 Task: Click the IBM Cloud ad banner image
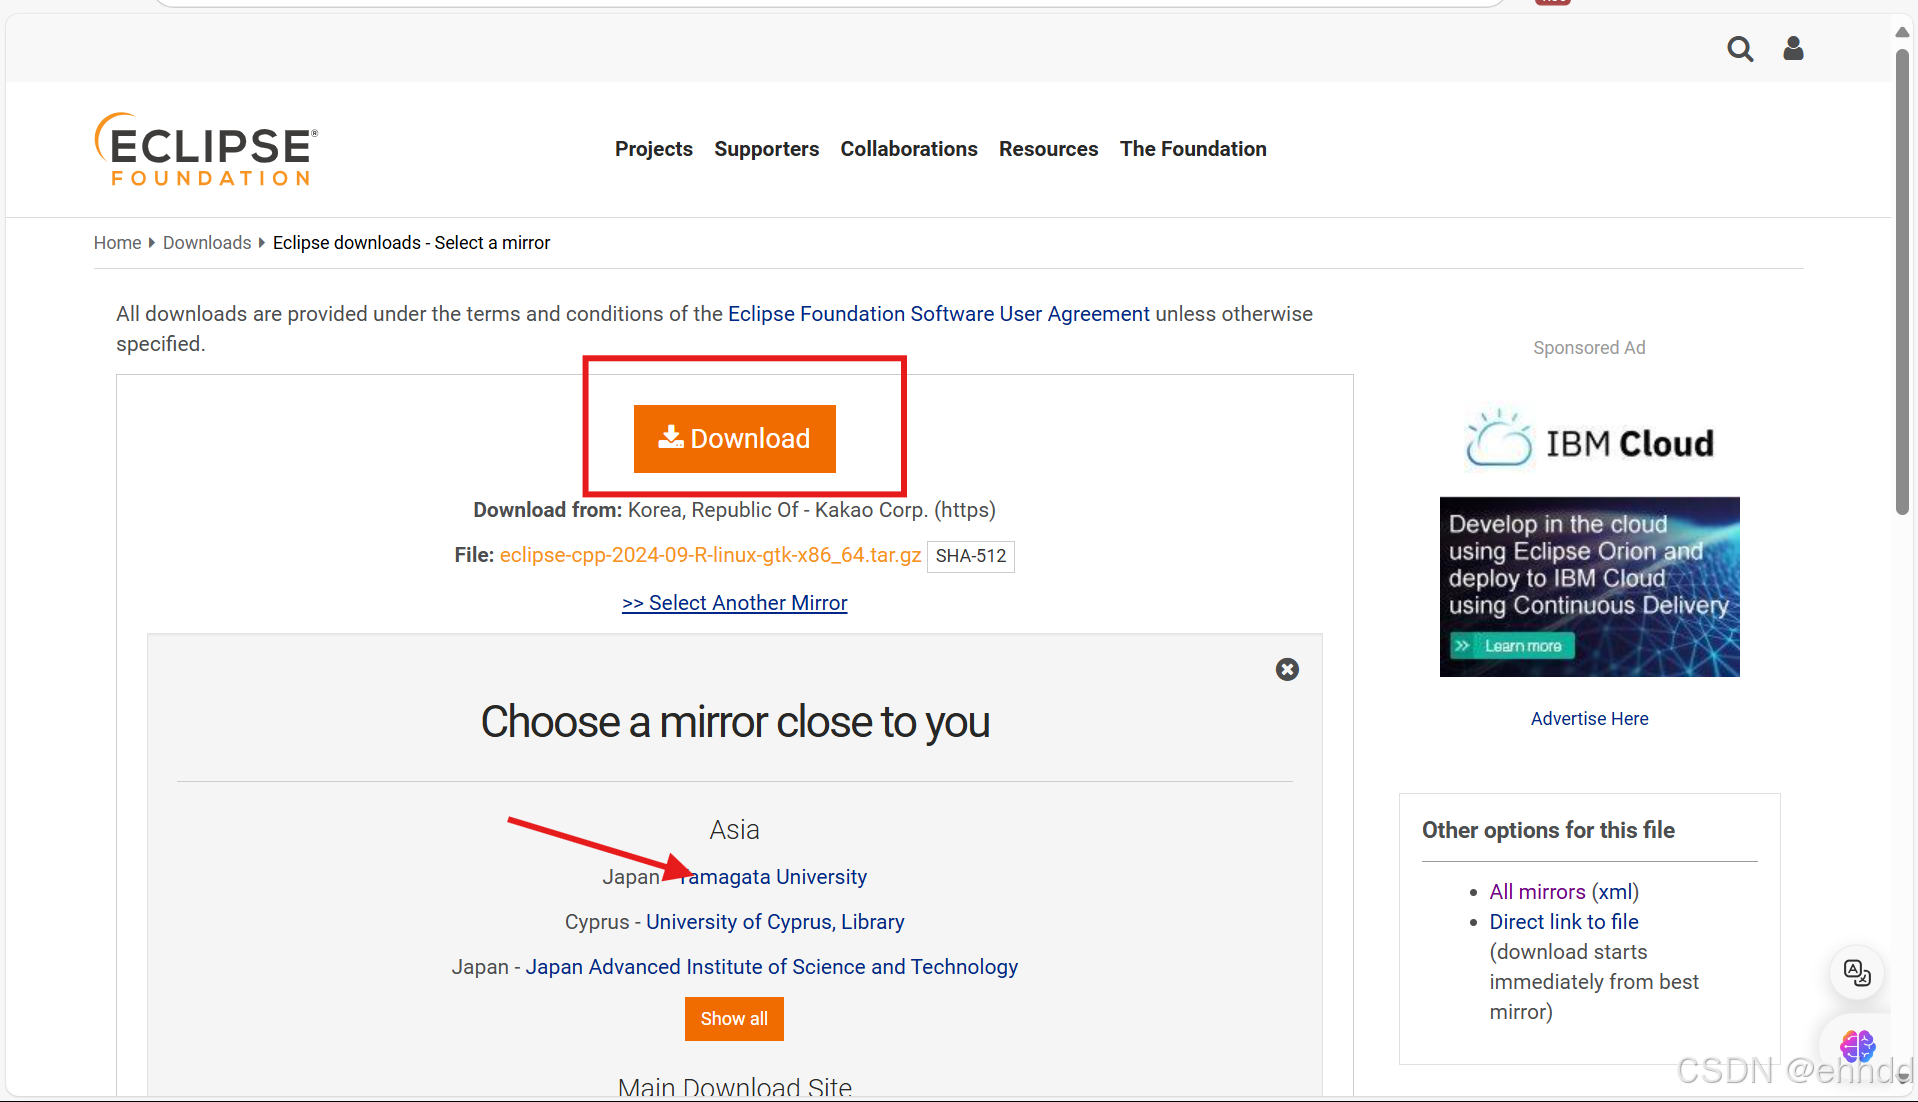tap(1590, 587)
